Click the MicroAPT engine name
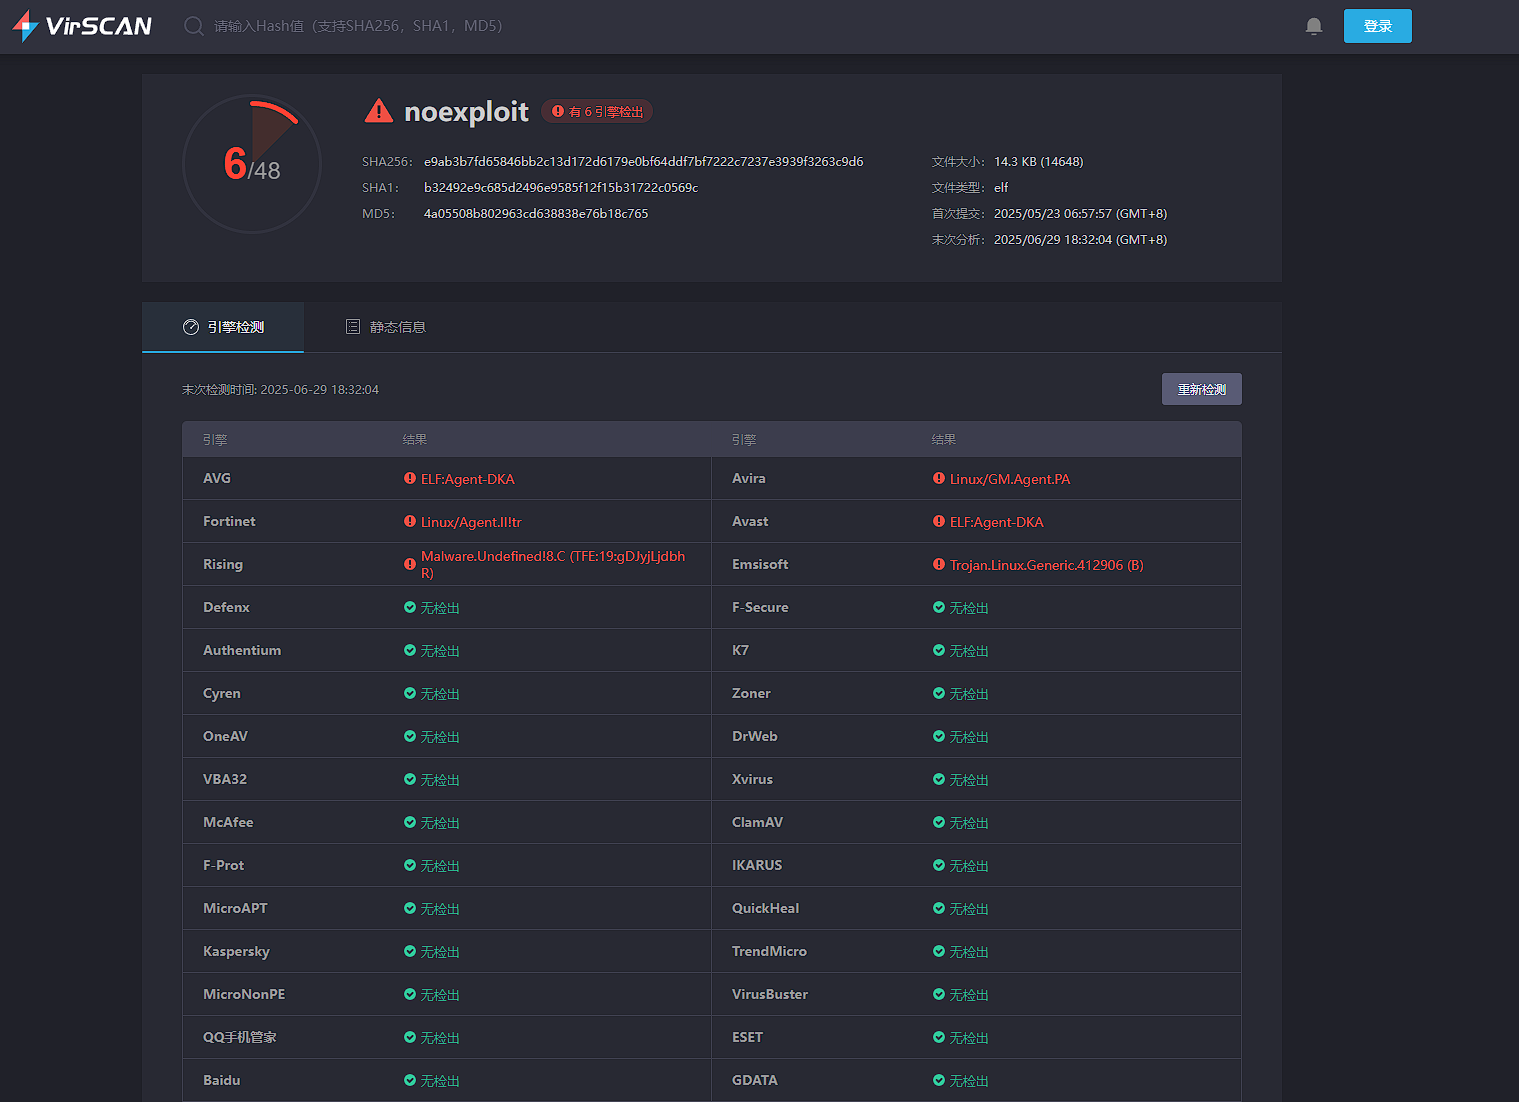Screen dimensions: 1519x1102 tap(235, 909)
